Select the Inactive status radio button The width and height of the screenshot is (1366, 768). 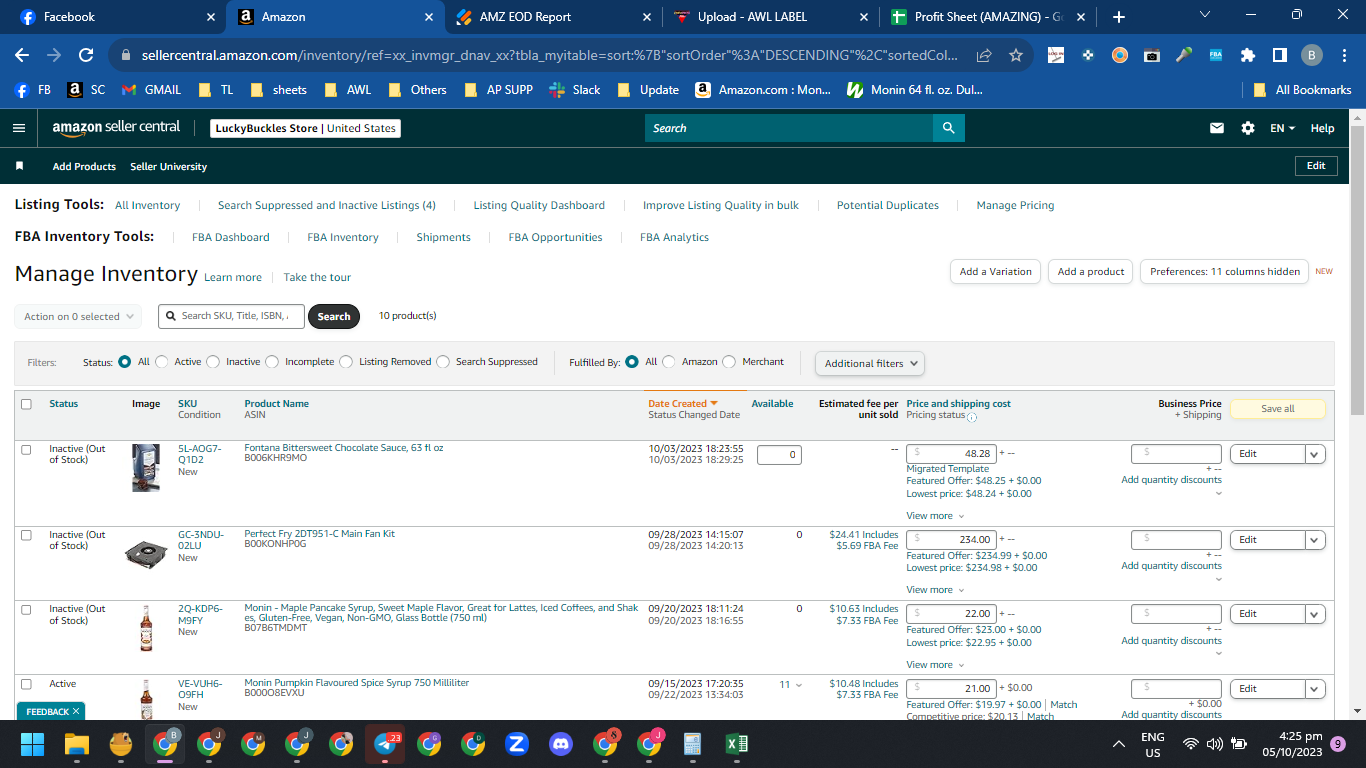(x=211, y=362)
